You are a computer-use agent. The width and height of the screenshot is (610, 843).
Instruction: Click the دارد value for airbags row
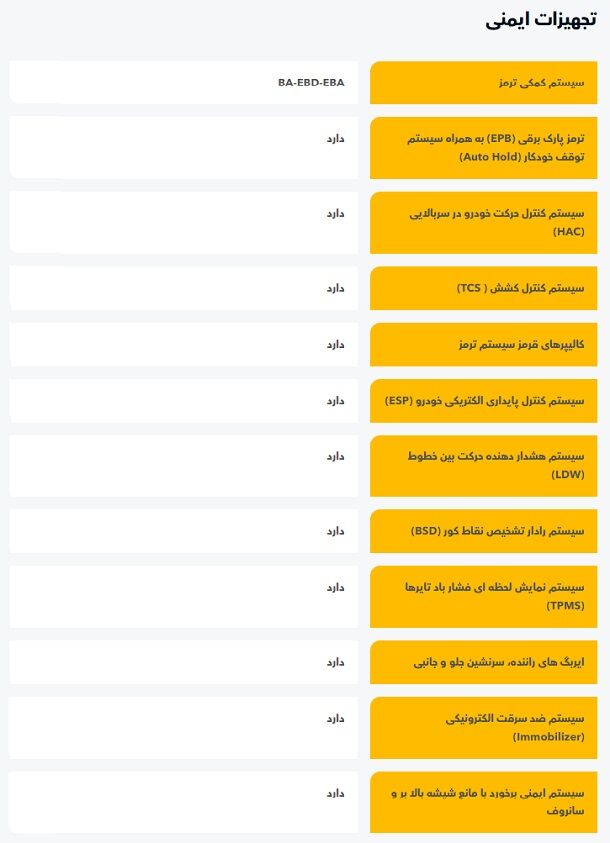(x=334, y=662)
